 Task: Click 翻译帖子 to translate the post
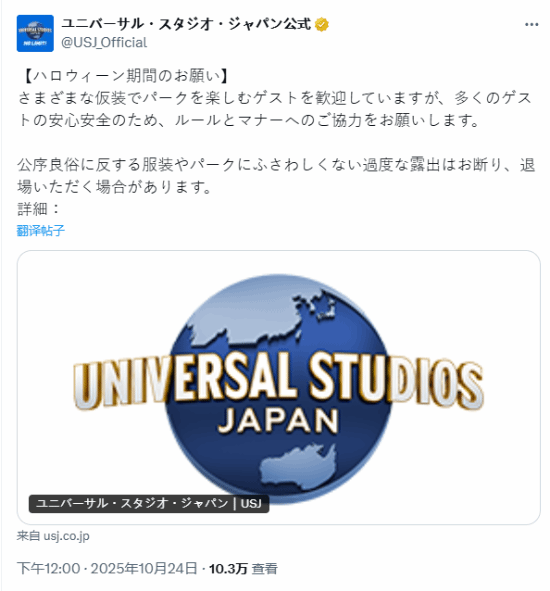(x=41, y=230)
